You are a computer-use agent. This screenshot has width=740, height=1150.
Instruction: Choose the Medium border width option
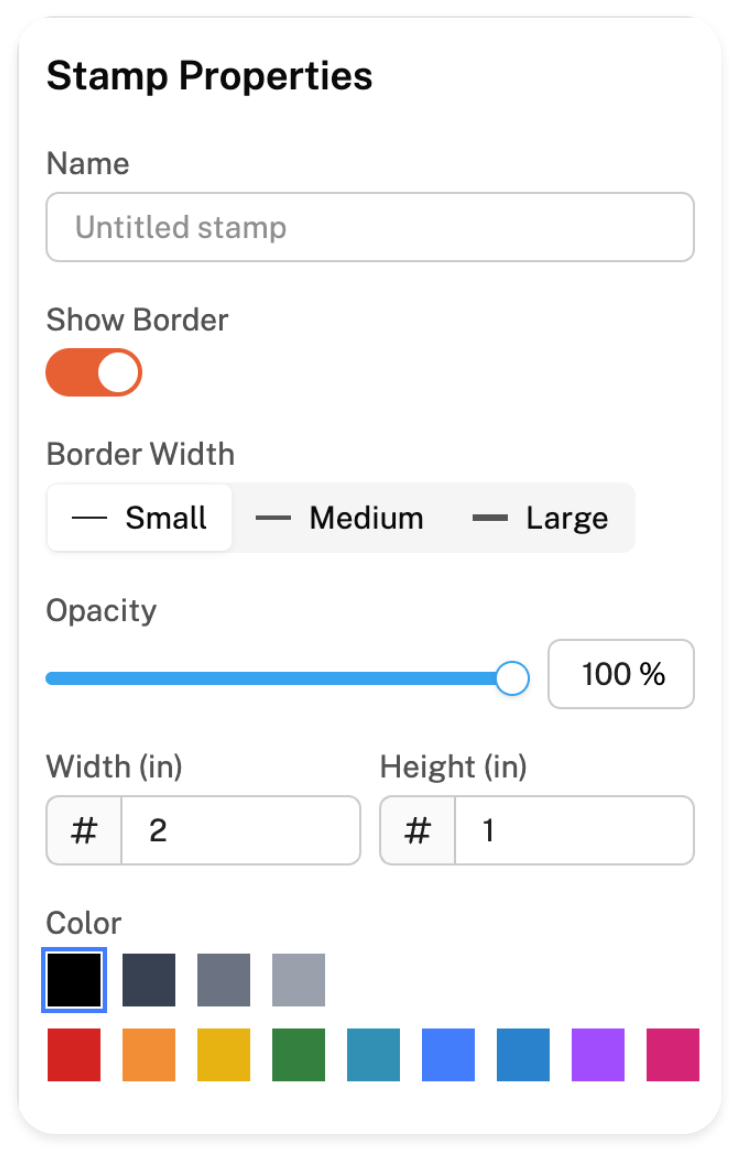pos(340,518)
